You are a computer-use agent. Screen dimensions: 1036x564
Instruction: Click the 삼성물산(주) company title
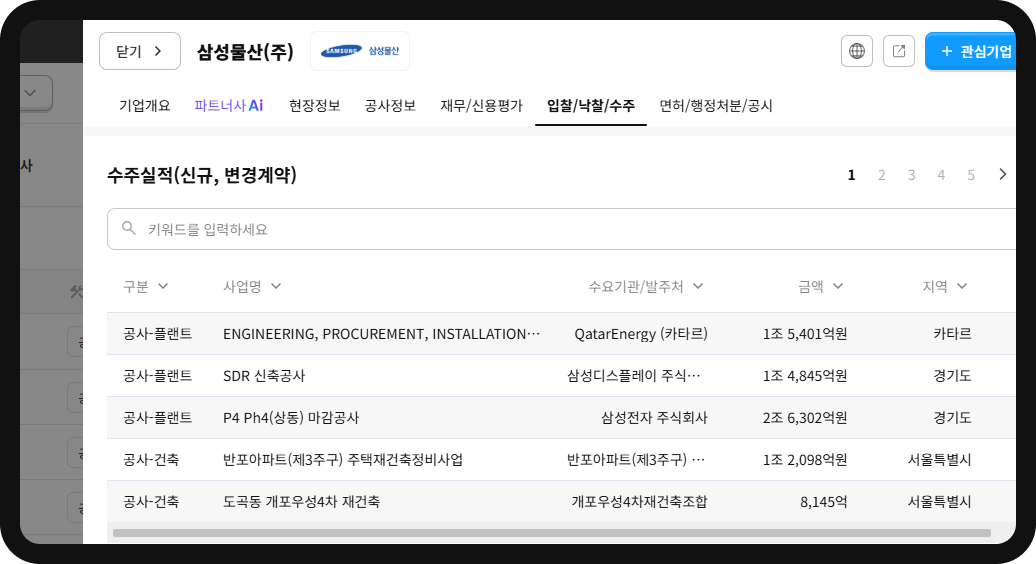point(245,52)
